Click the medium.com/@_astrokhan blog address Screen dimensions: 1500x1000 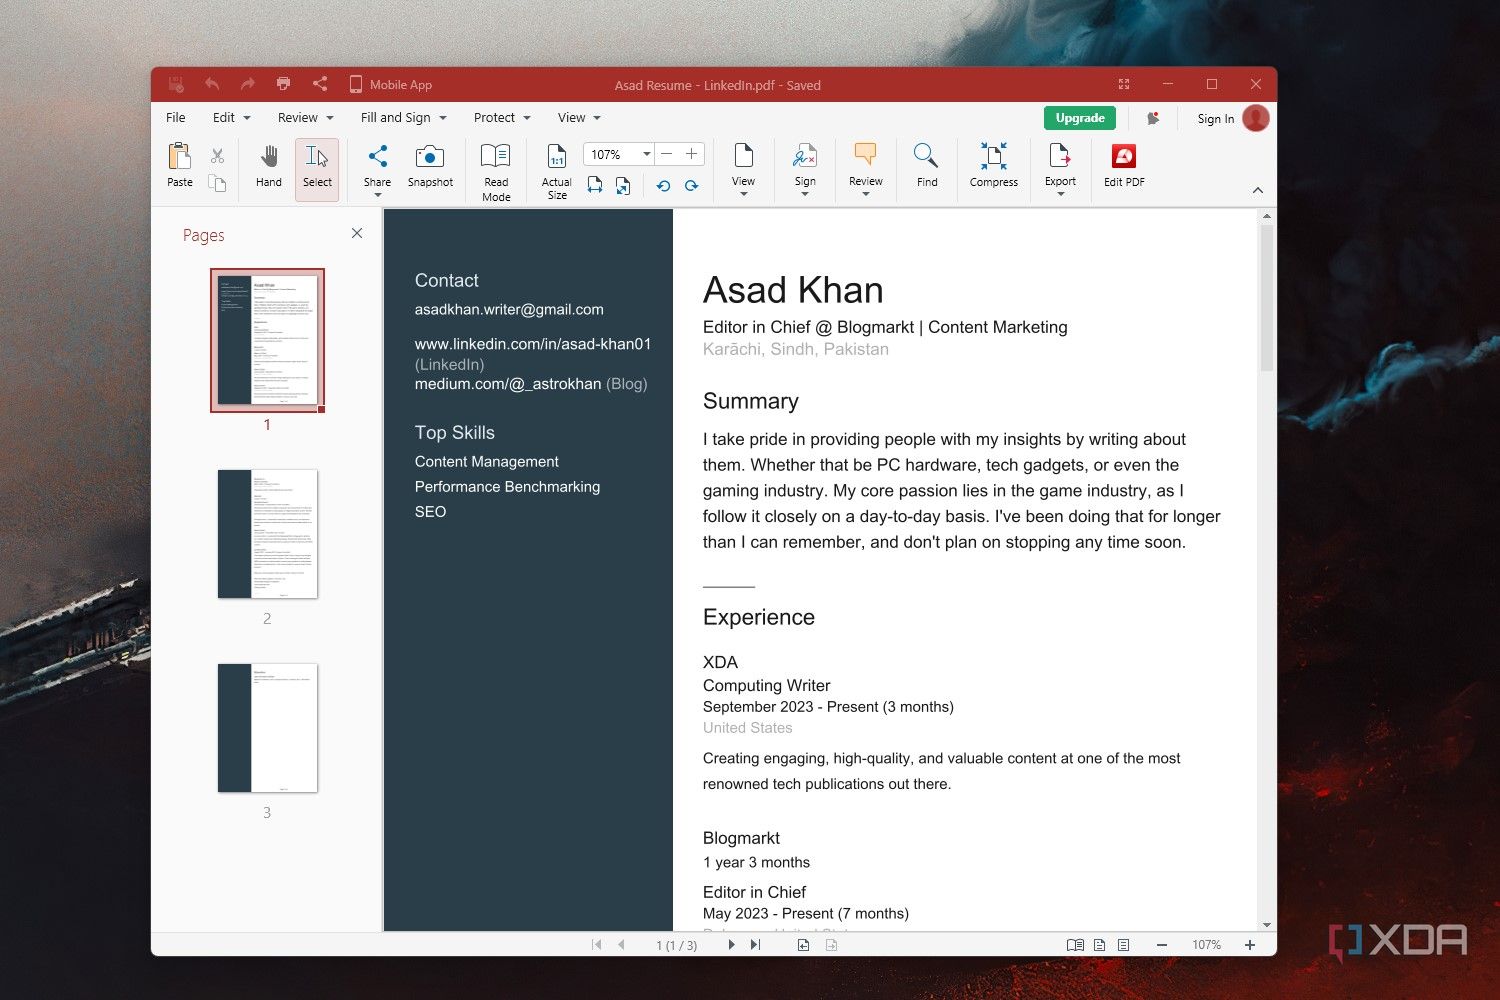click(x=508, y=384)
